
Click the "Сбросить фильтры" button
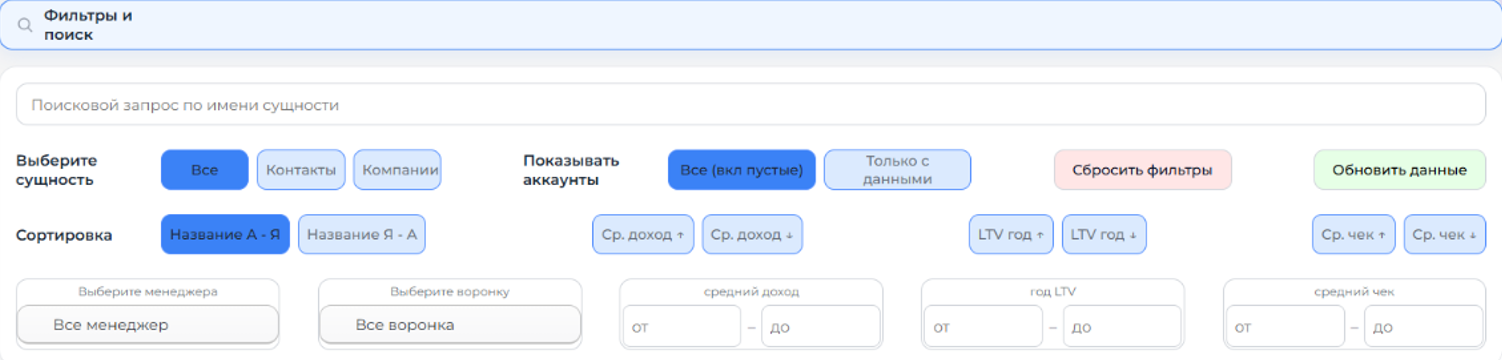point(1143,170)
